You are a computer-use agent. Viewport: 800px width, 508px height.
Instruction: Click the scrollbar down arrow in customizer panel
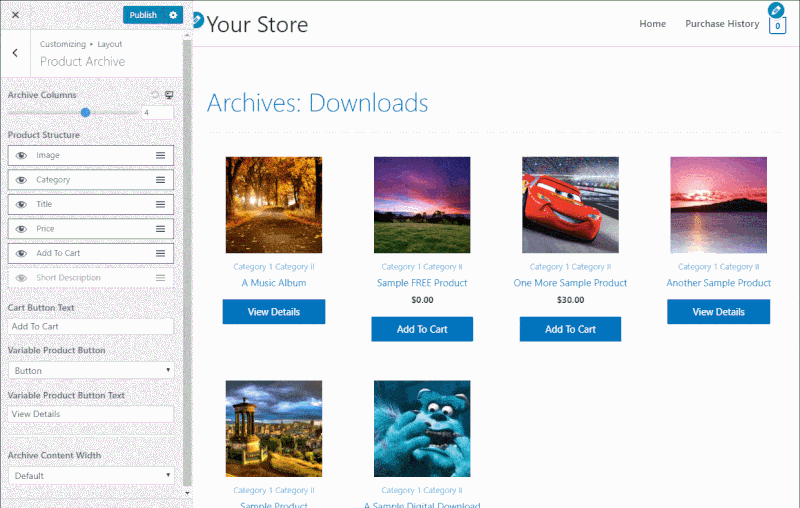187,493
